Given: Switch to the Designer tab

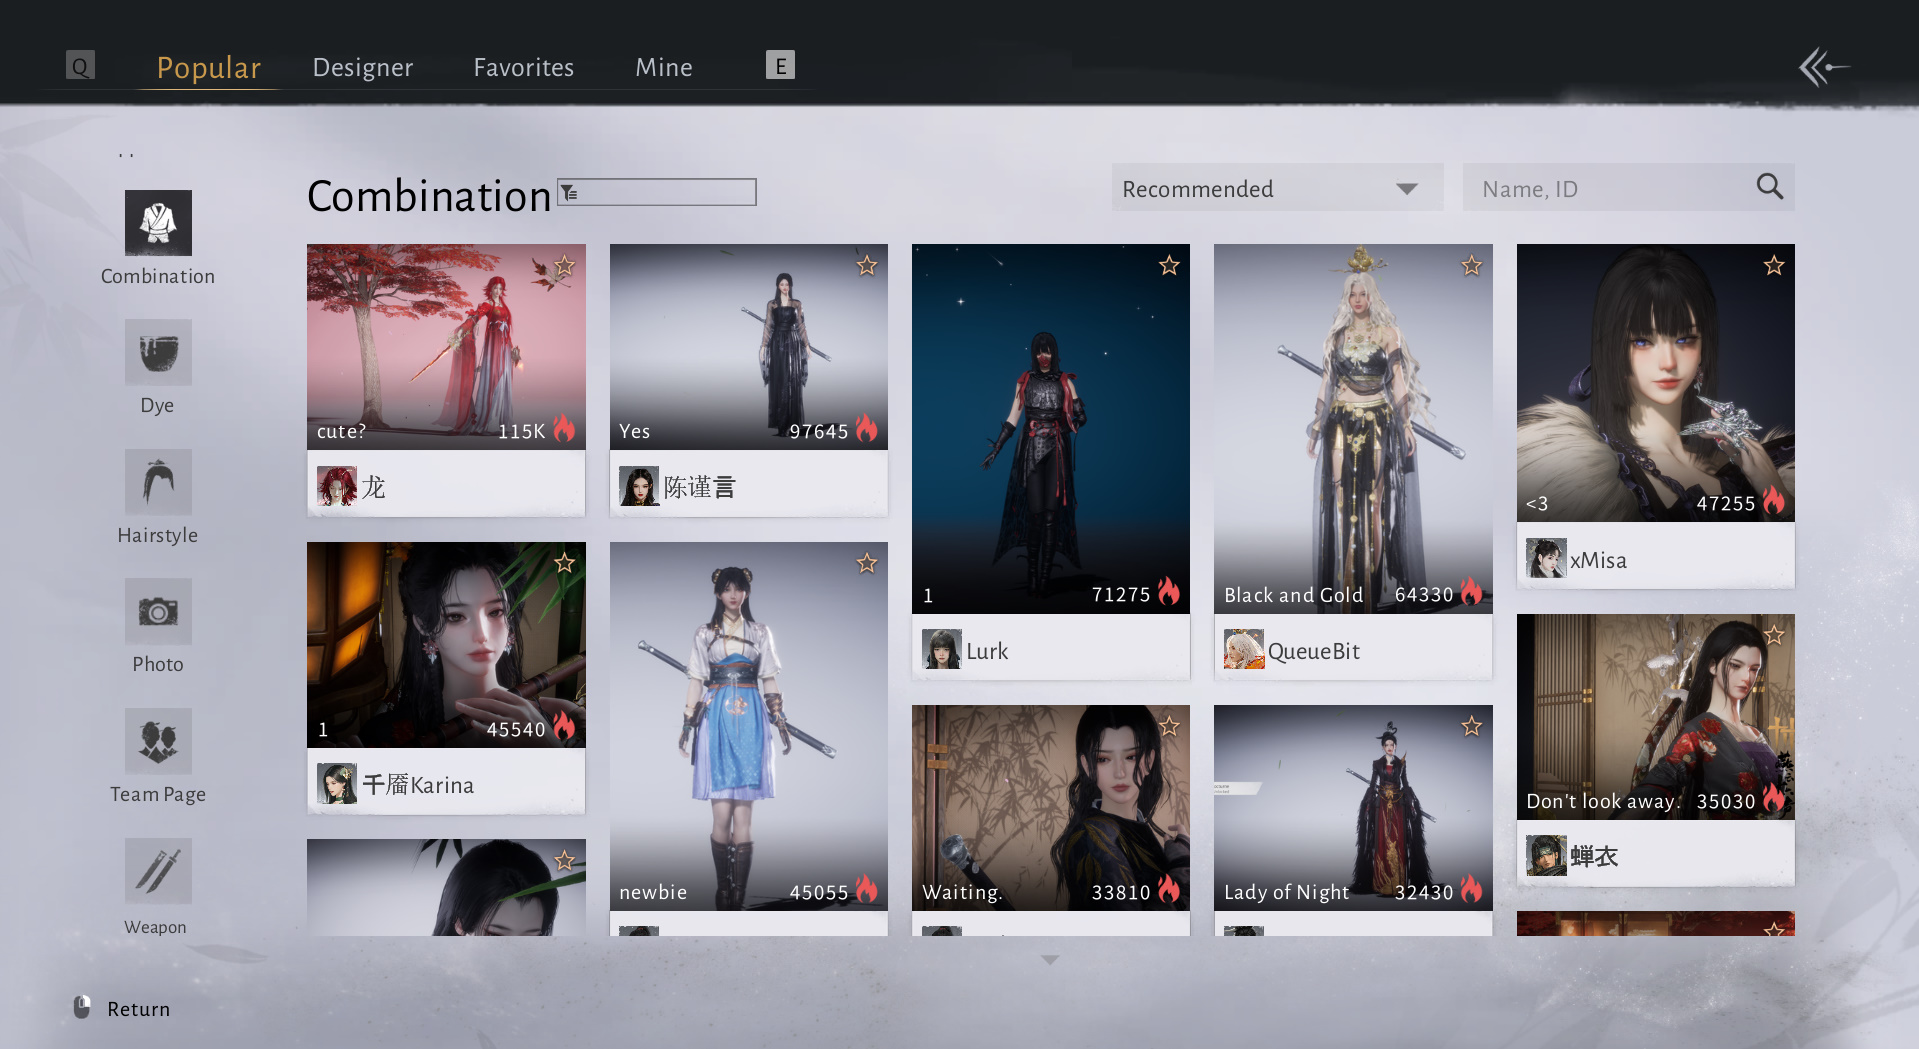Looking at the screenshot, I should coord(362,67).
